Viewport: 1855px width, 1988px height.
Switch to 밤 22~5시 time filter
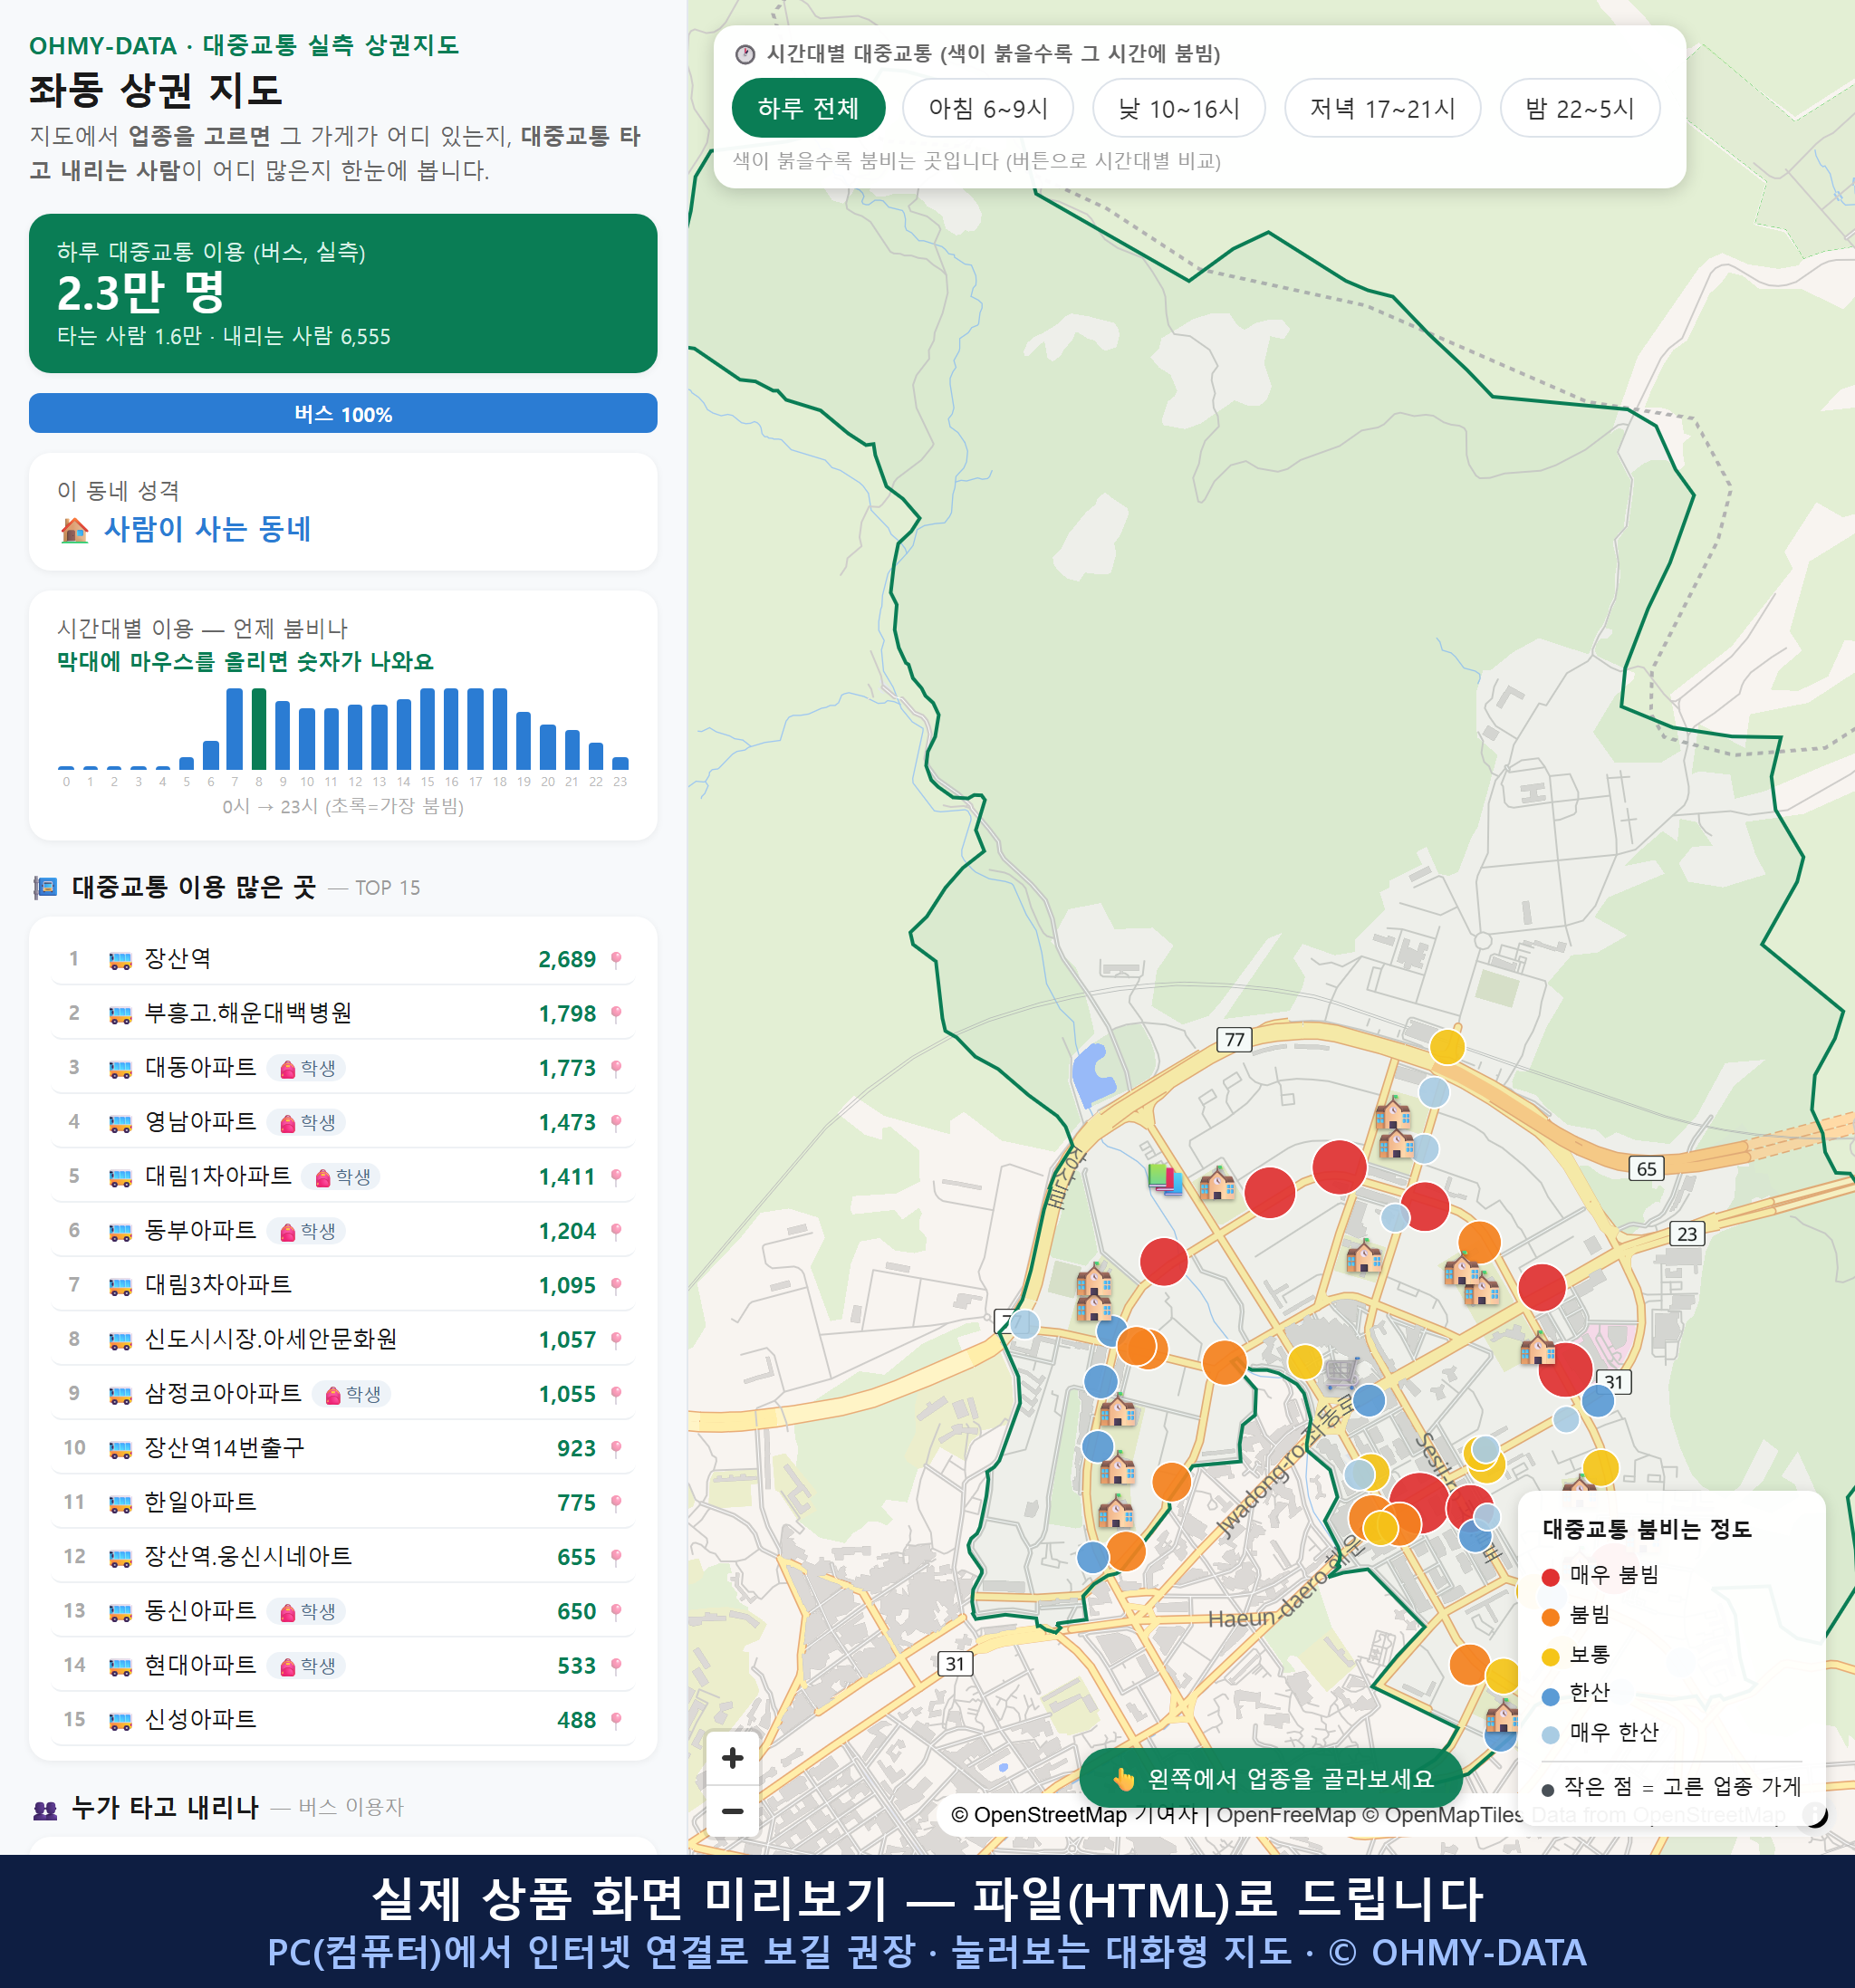click(x=1579, y=108)
